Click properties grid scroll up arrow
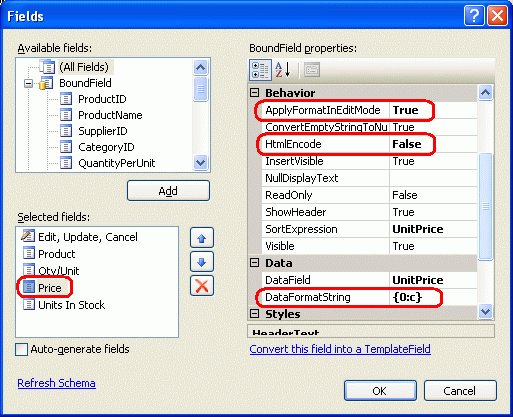Screen dimensions: 513x417 click(485, 93)
